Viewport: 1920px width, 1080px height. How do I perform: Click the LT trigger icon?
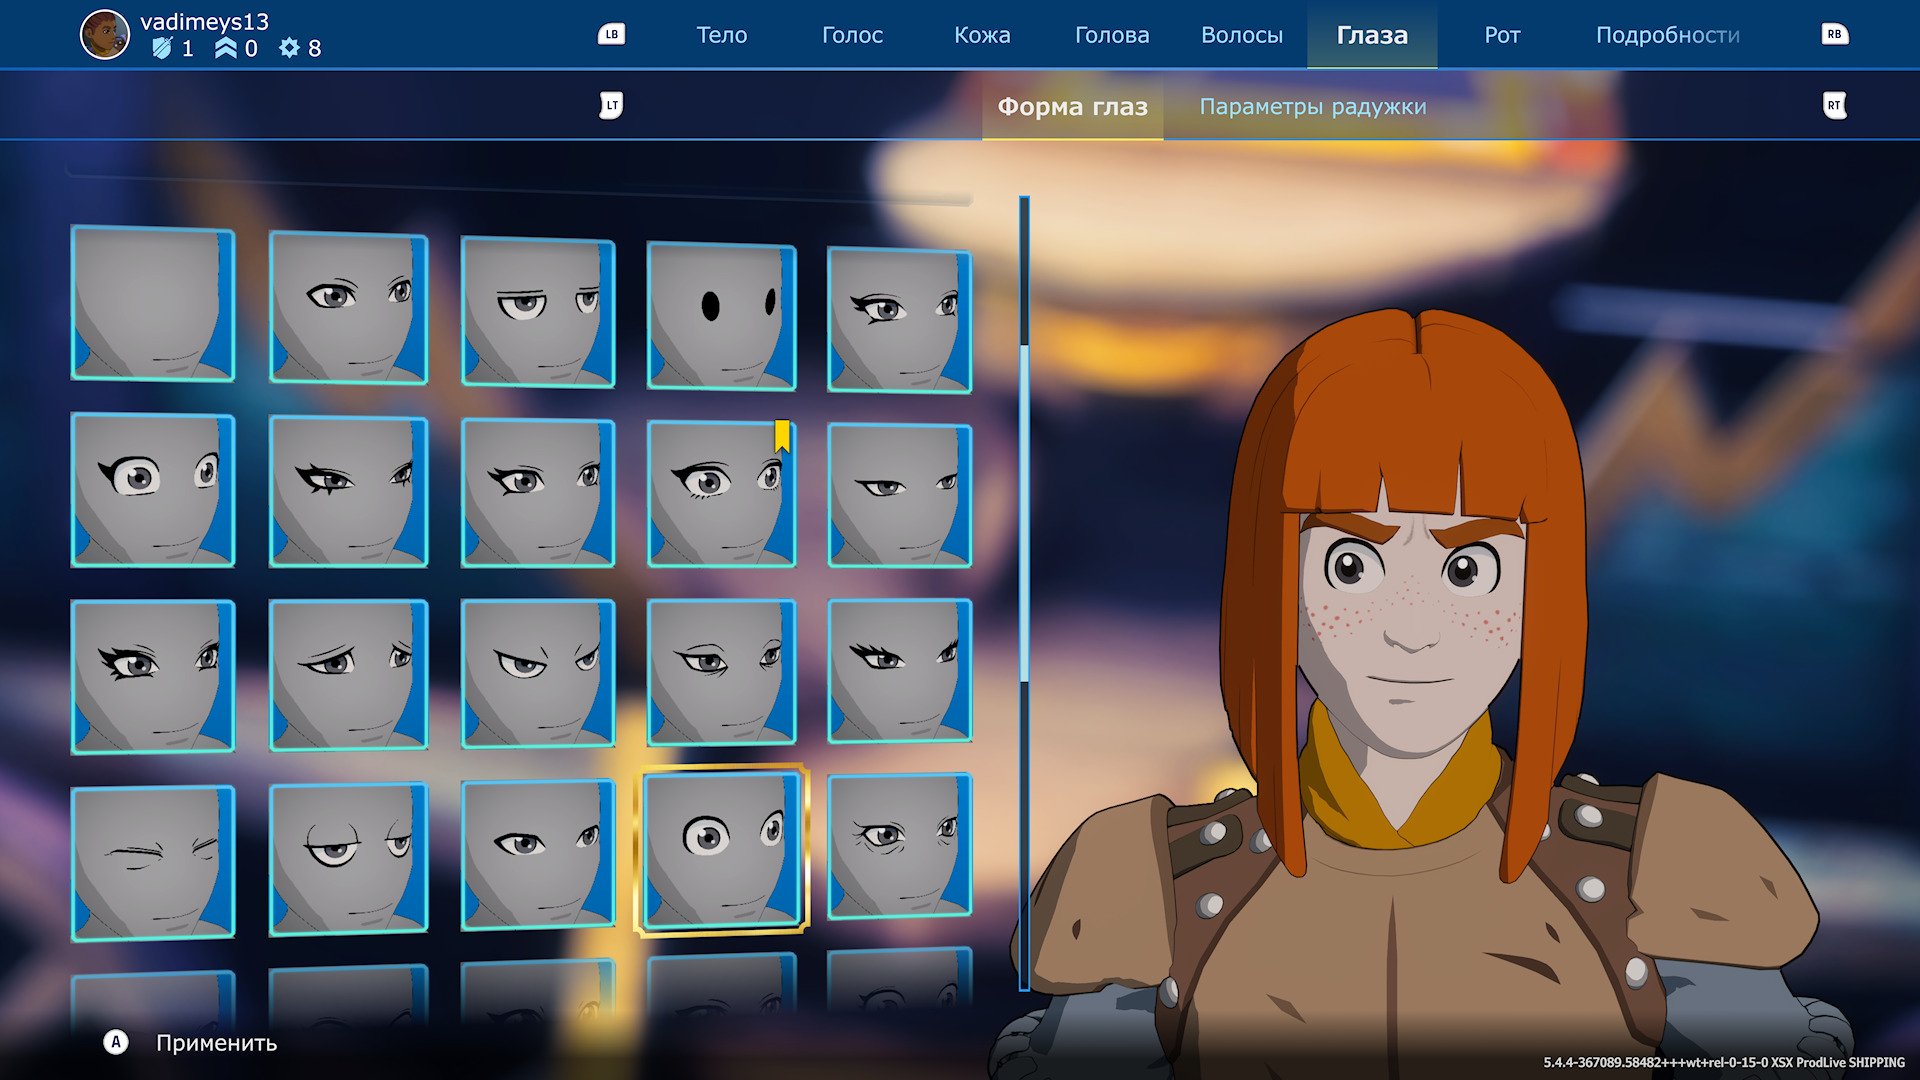click(611, 105)
